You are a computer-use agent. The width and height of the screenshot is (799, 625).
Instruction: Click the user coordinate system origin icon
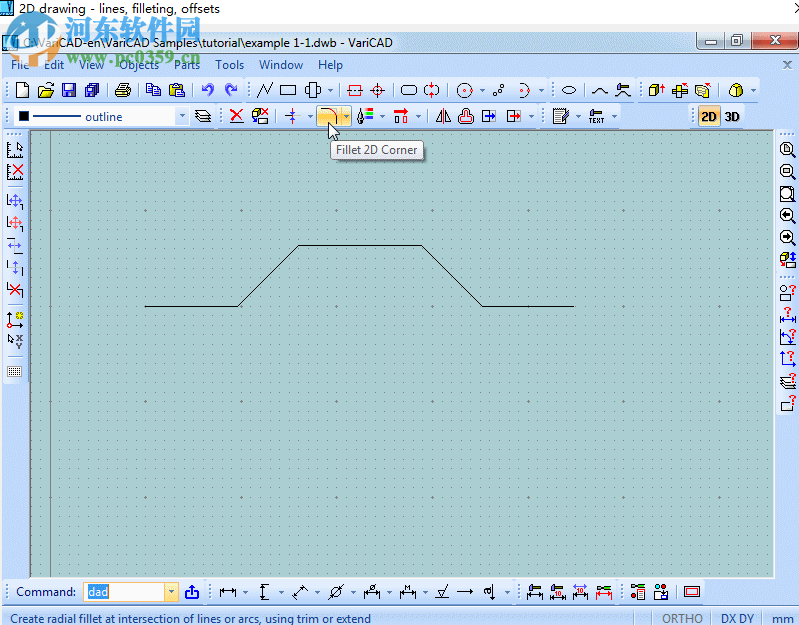(x=14, y=319)
